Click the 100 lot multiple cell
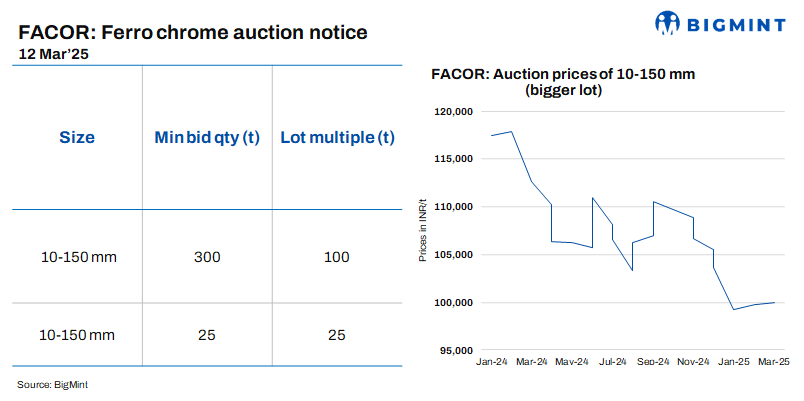Screen dimensions: 804x401 (x=337, y=257)
